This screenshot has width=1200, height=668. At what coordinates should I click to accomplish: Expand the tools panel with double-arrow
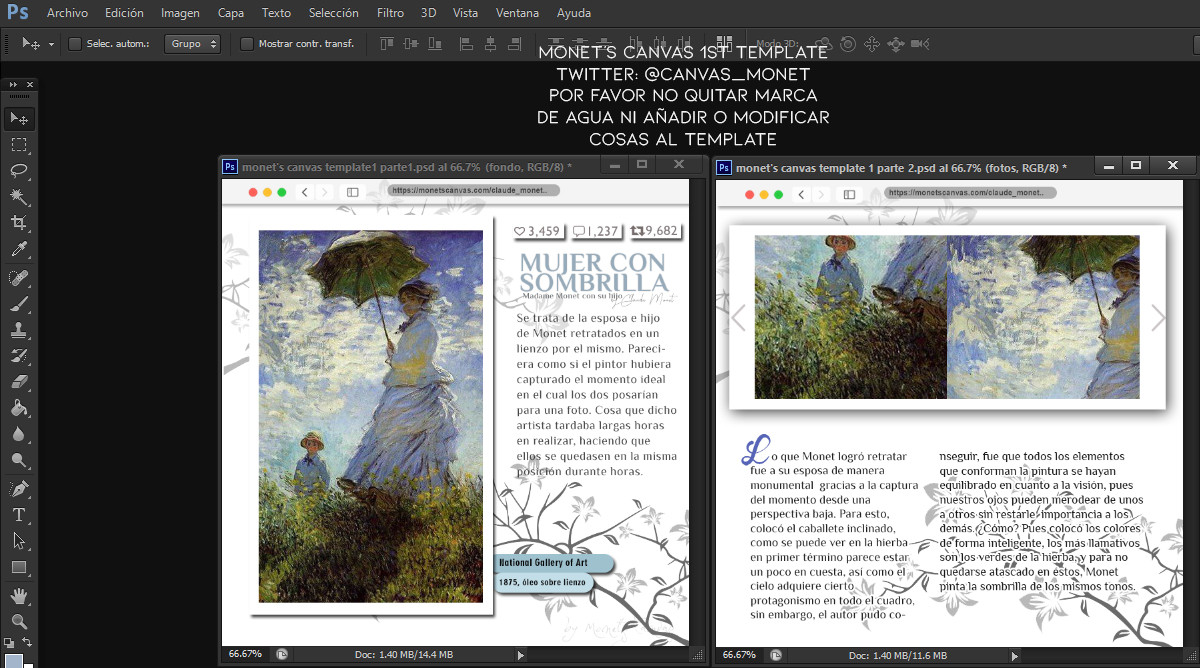click(x=14, y=86)
